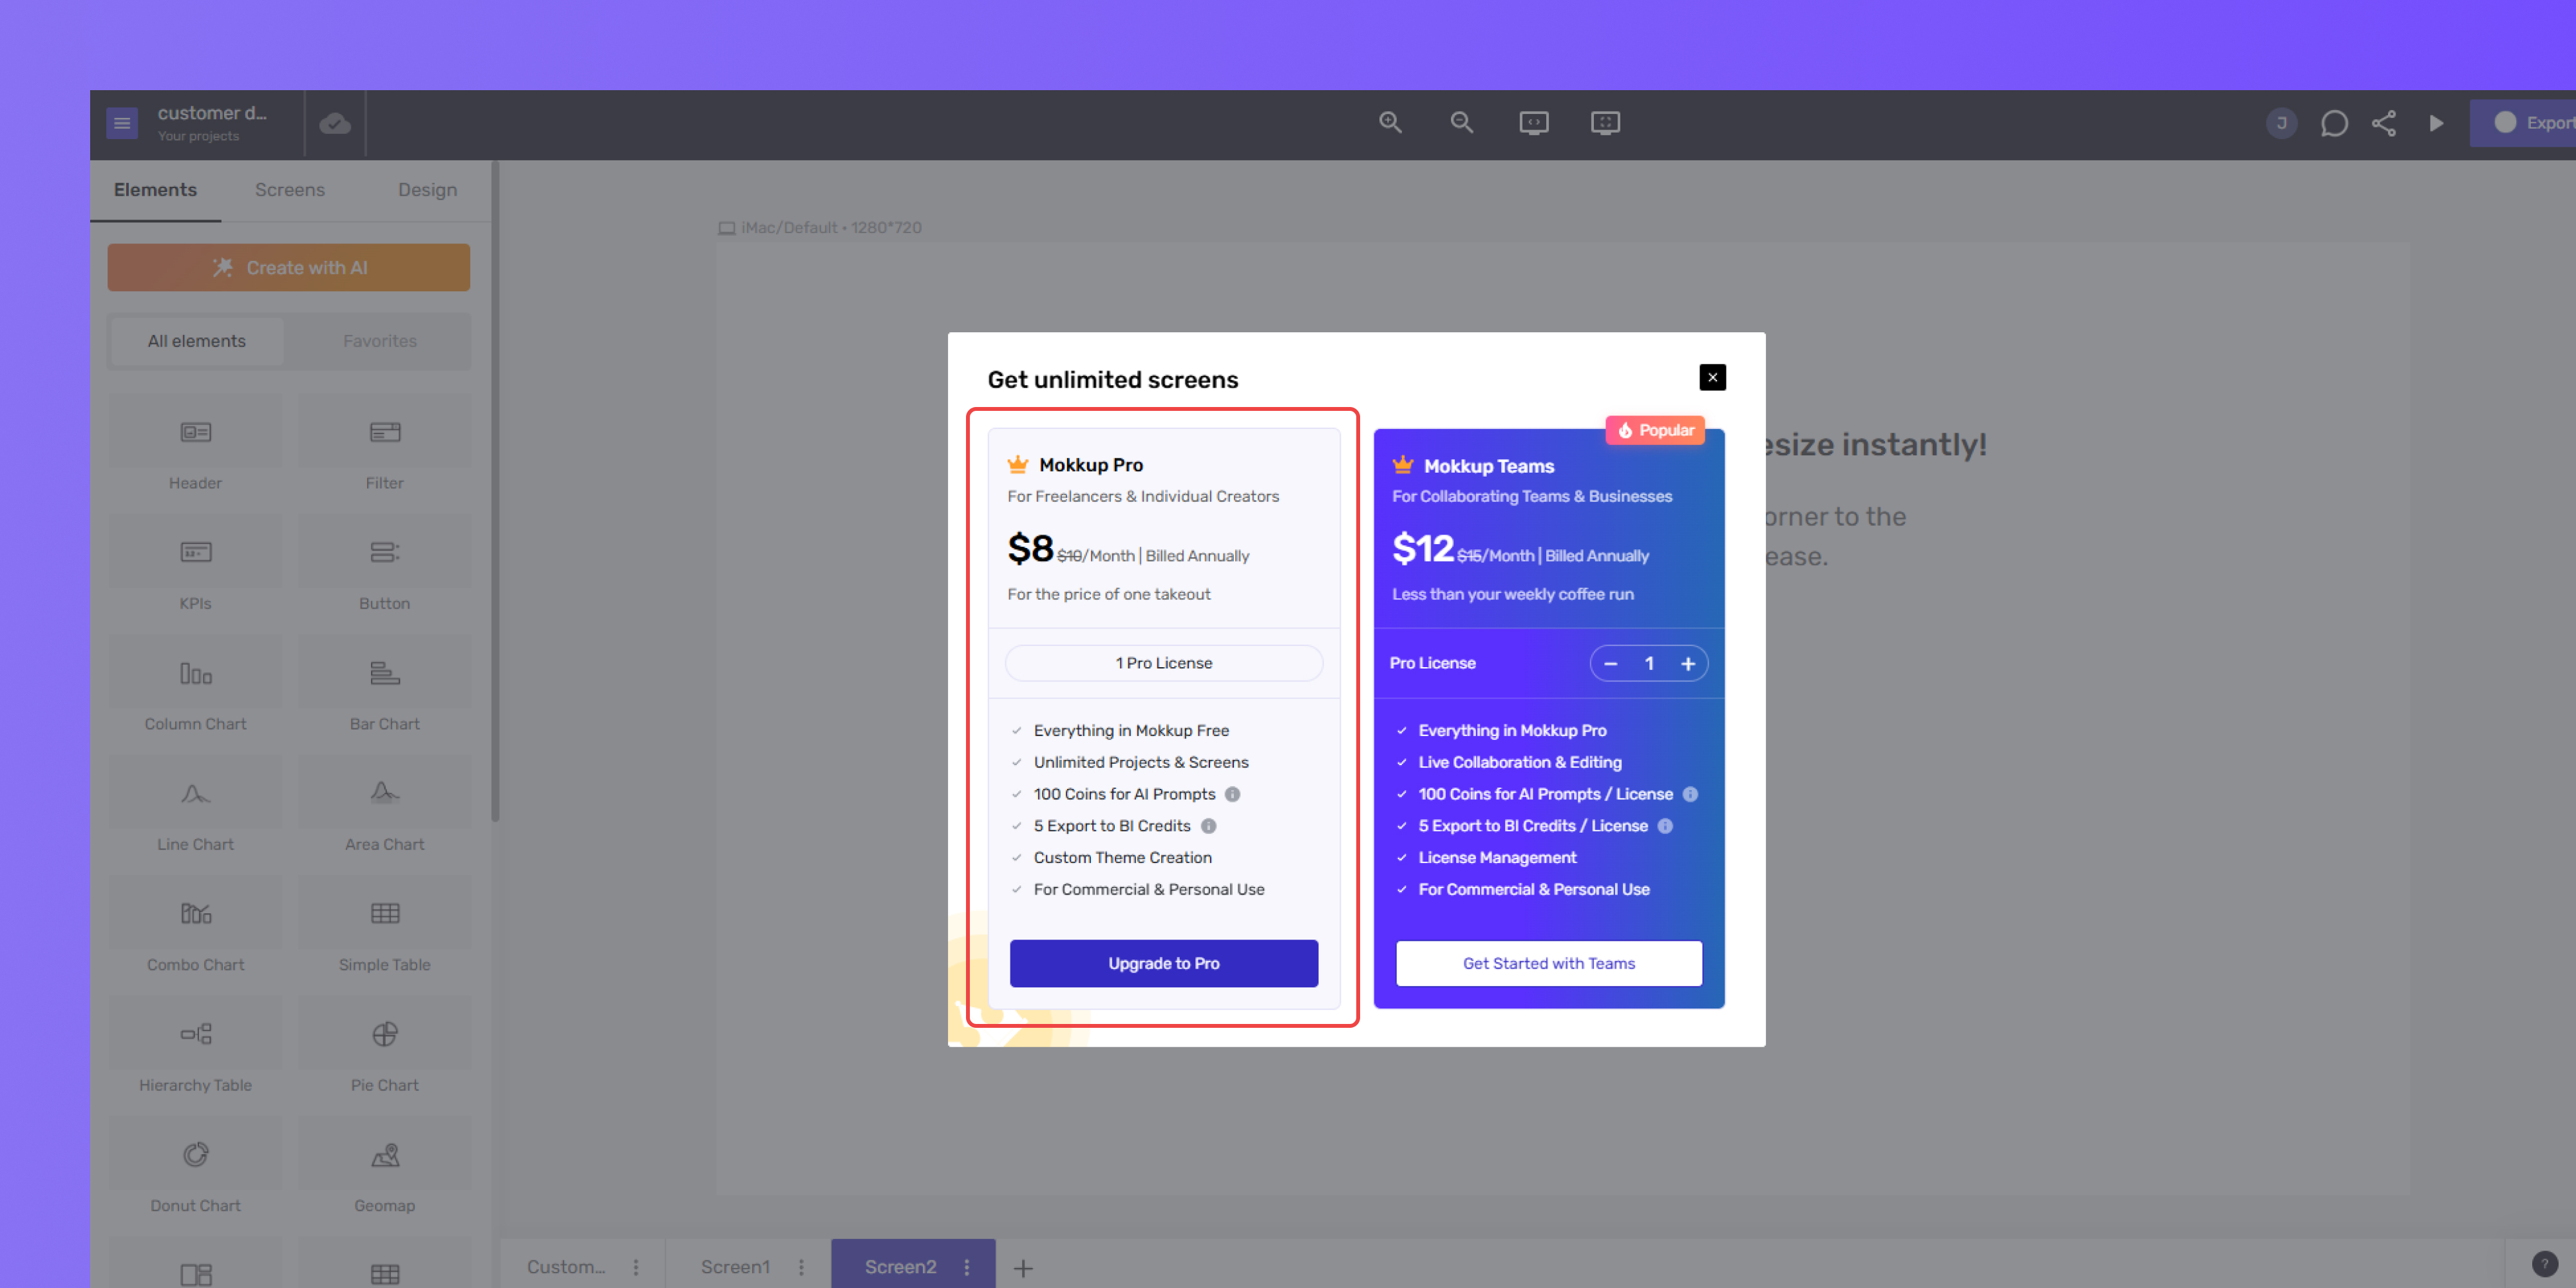Open the hamburger menu icon

pyautogui.click(x=122, y=123)
